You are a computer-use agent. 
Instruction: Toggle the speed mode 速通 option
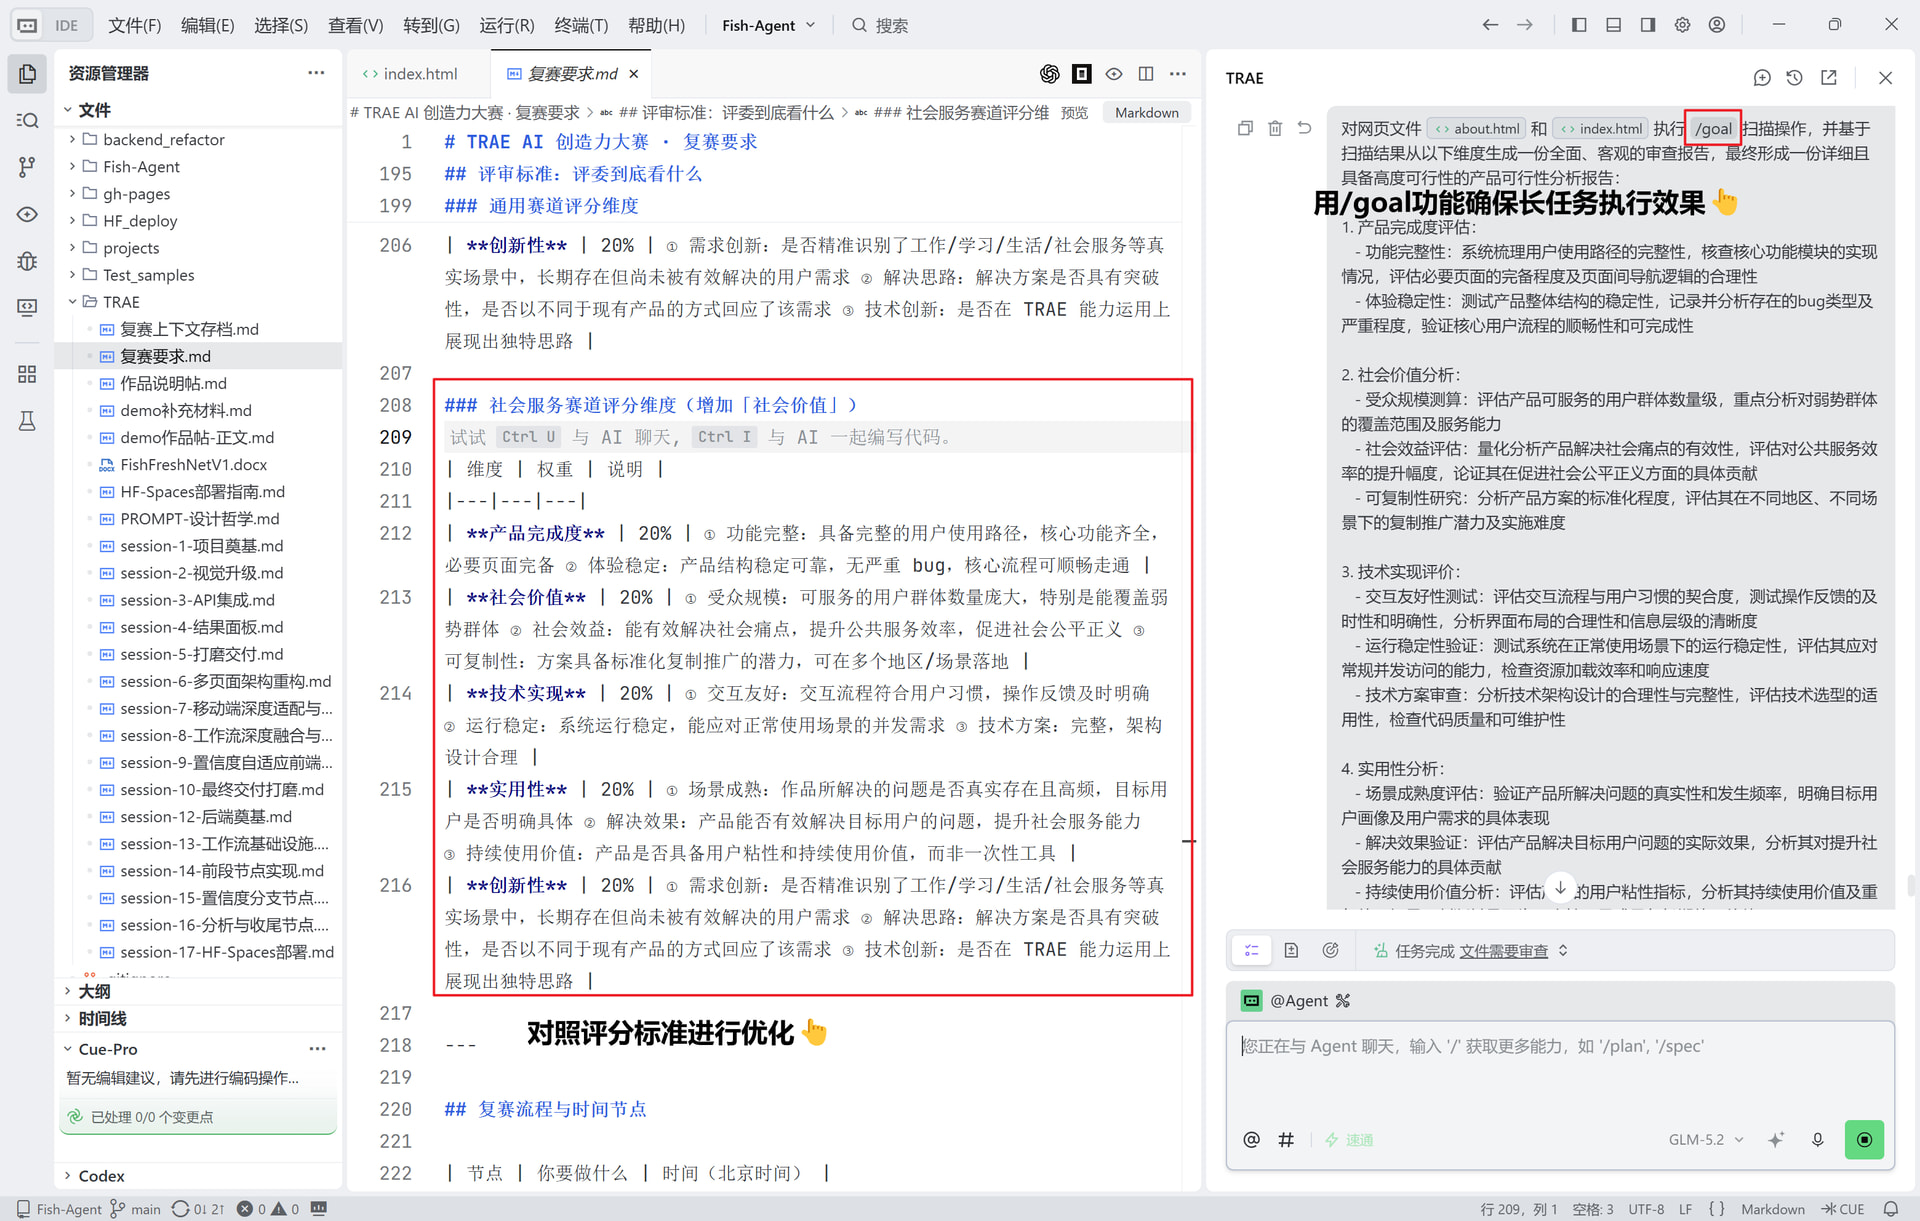pos(1349,1140)
